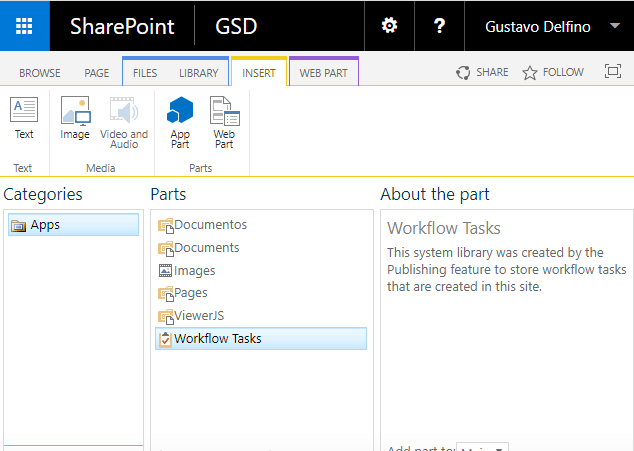Image resolution: width=634 pixels, height=451 pixels.
Task: Insert a Text element from ribbon
Action: point(24,119)
